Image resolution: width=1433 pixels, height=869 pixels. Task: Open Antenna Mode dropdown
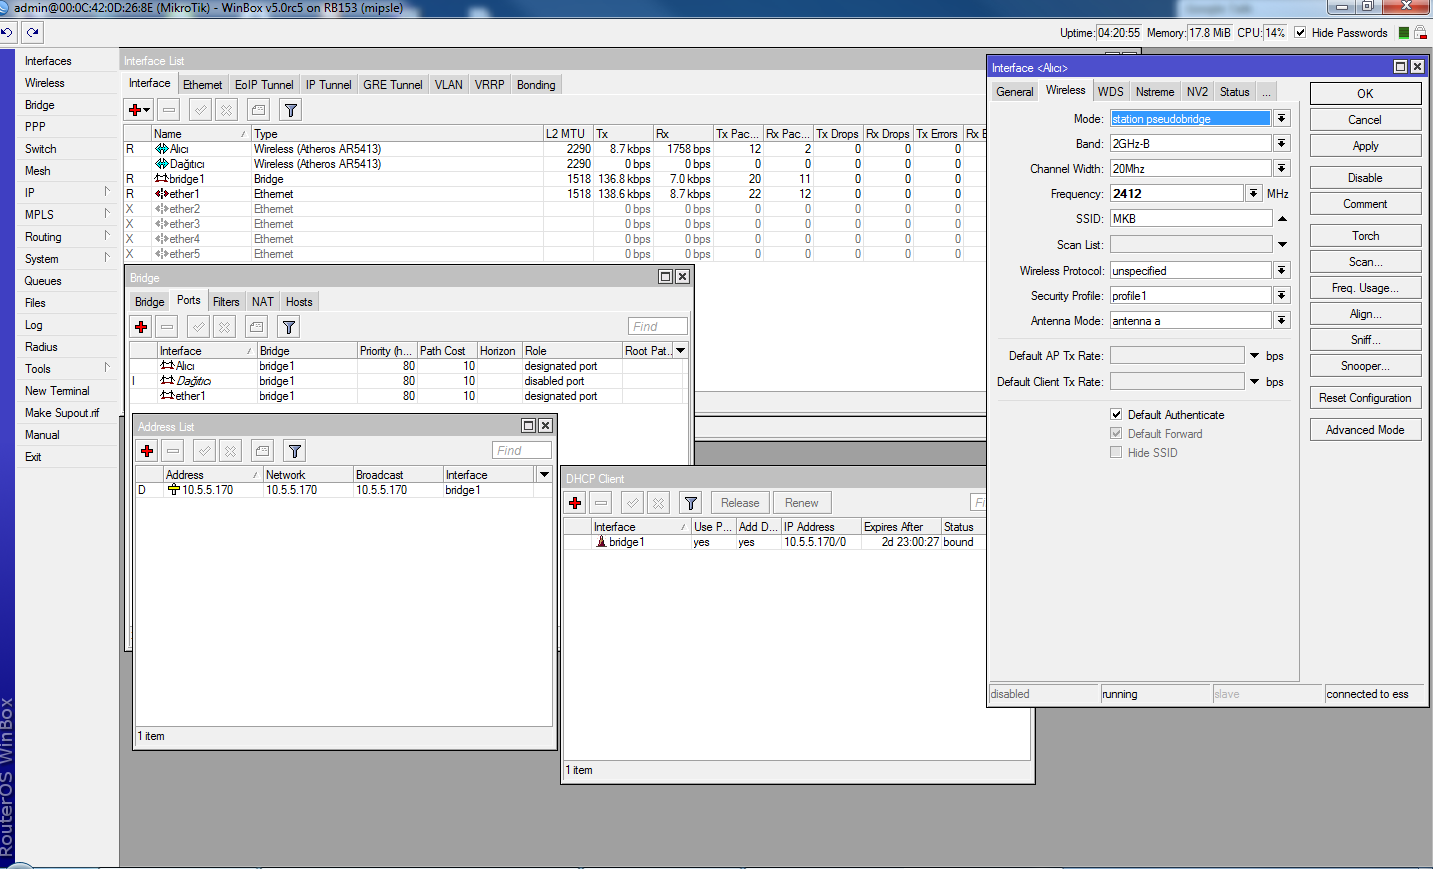pos(1282,320)
